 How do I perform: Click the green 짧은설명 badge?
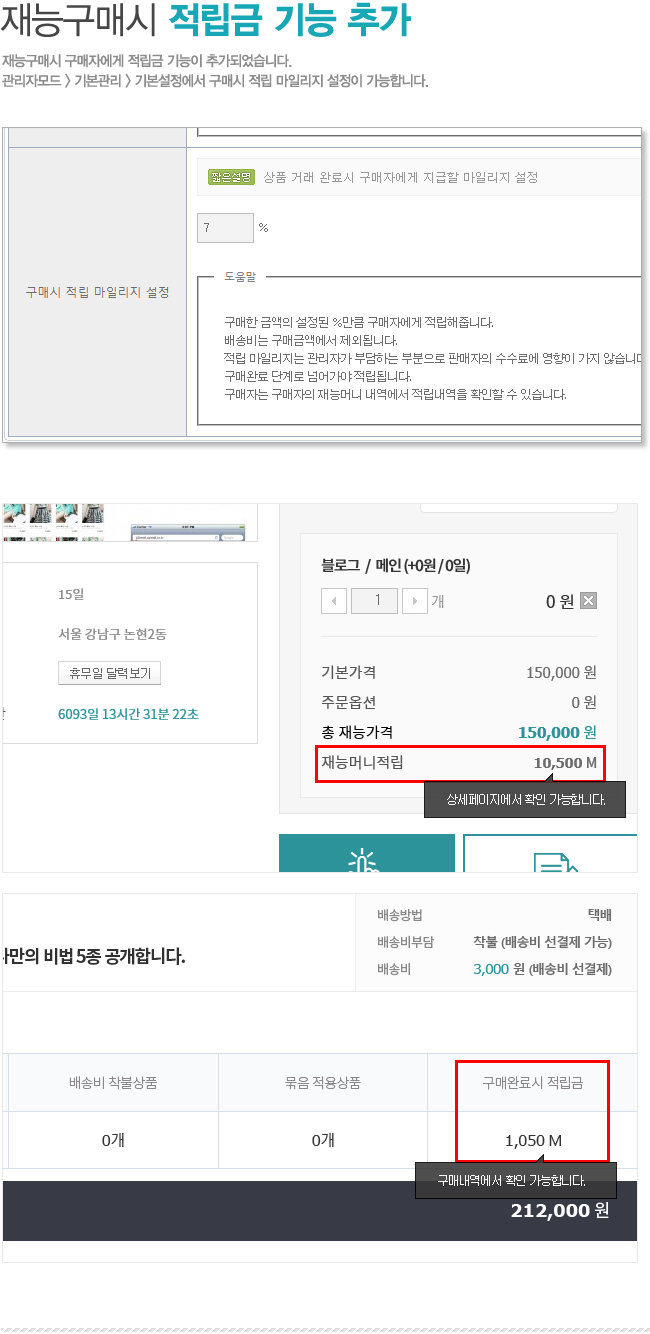click(x=231, y=177)
